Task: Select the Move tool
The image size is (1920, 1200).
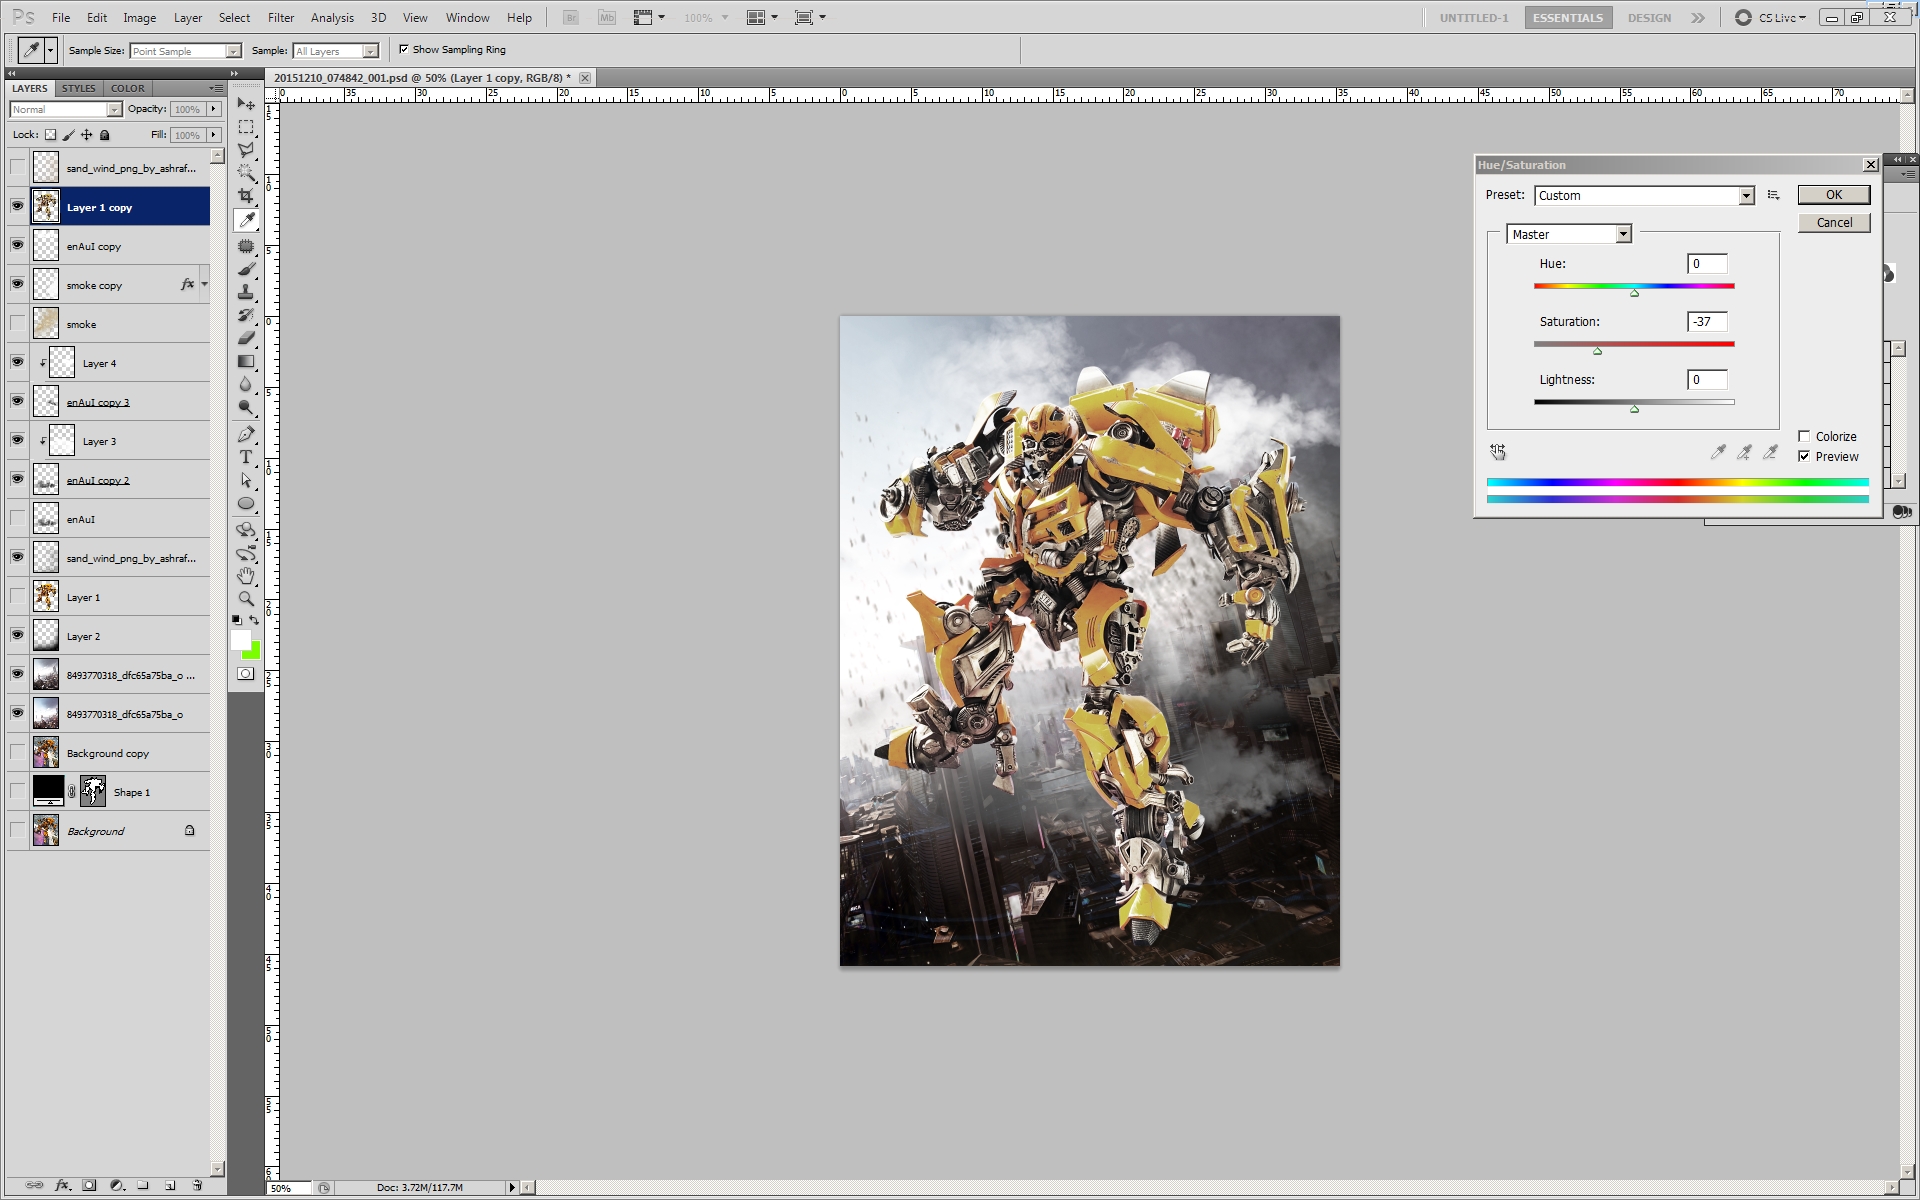Action: 246,104
